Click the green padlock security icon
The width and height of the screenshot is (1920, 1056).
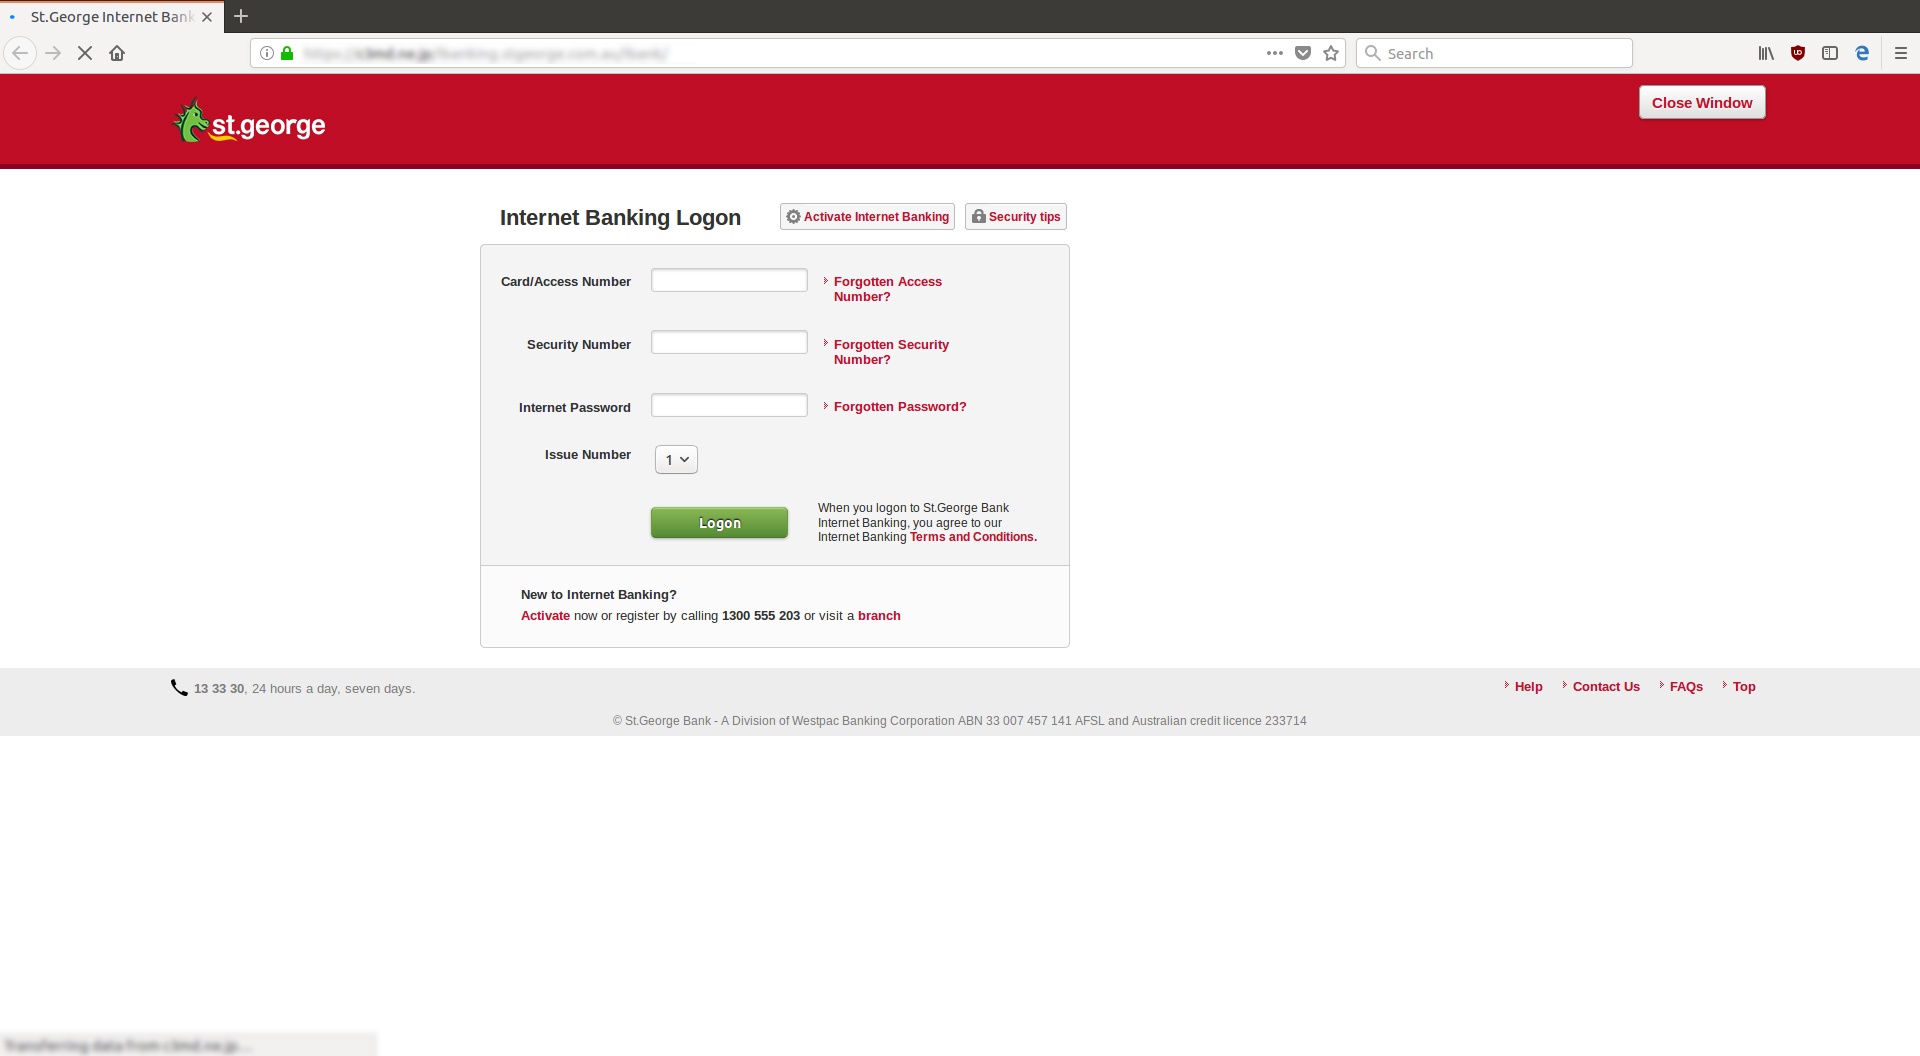pyautogui.click(x=287, y=53)
